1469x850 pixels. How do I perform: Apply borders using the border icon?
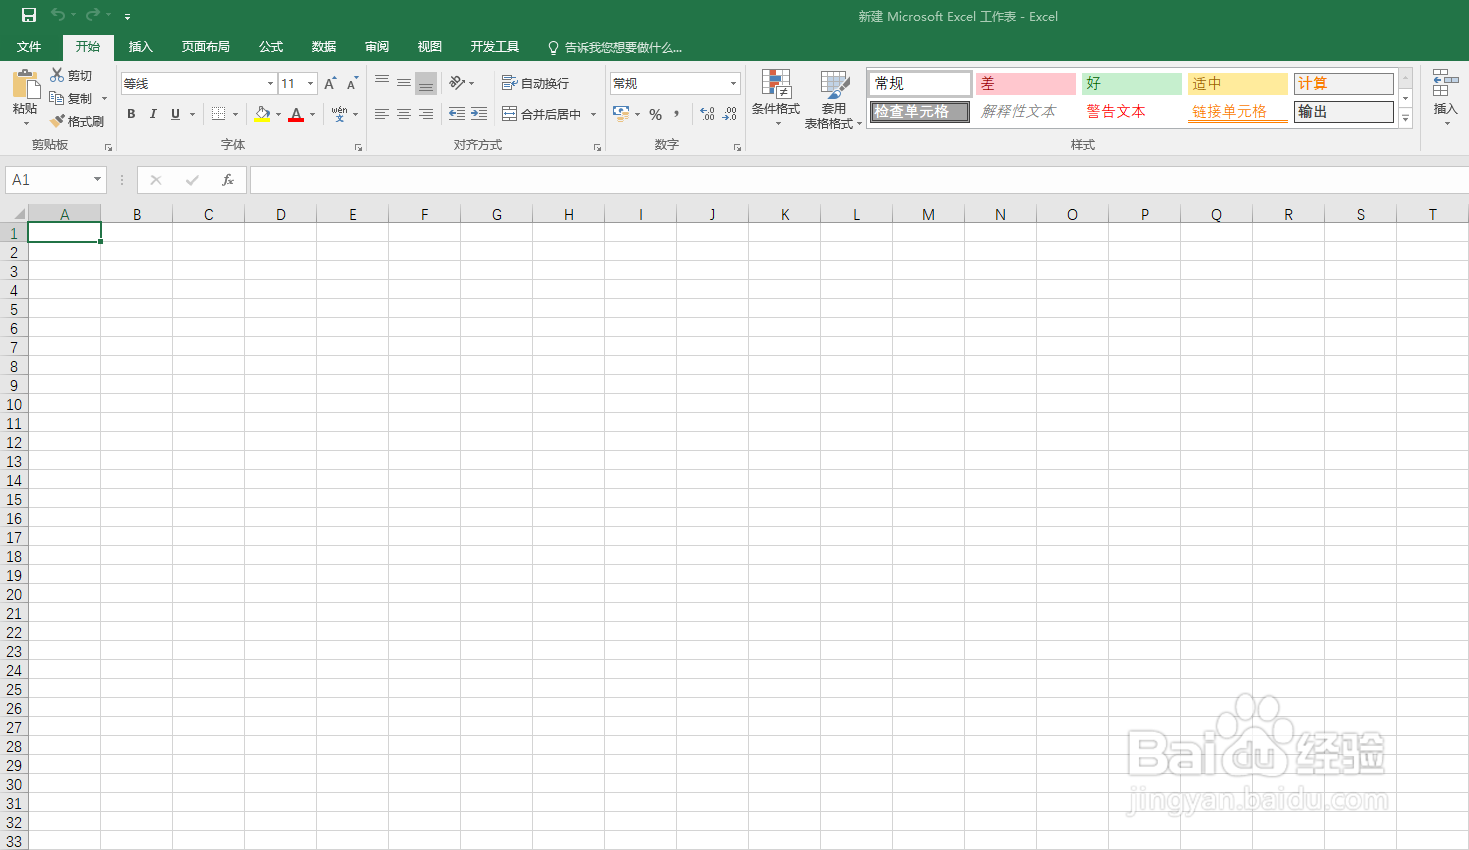click(218, 114)
